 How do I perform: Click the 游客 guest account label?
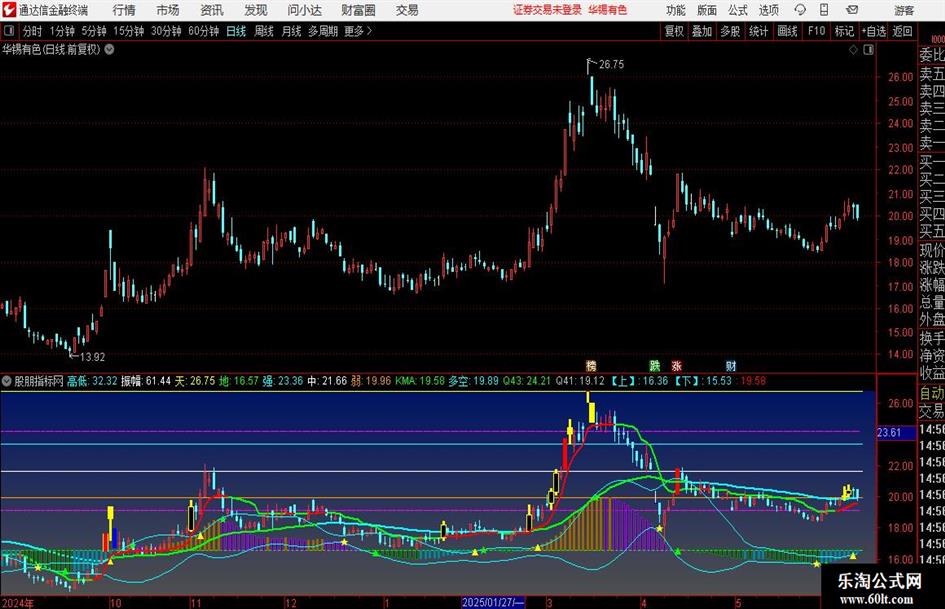(904, 10)
